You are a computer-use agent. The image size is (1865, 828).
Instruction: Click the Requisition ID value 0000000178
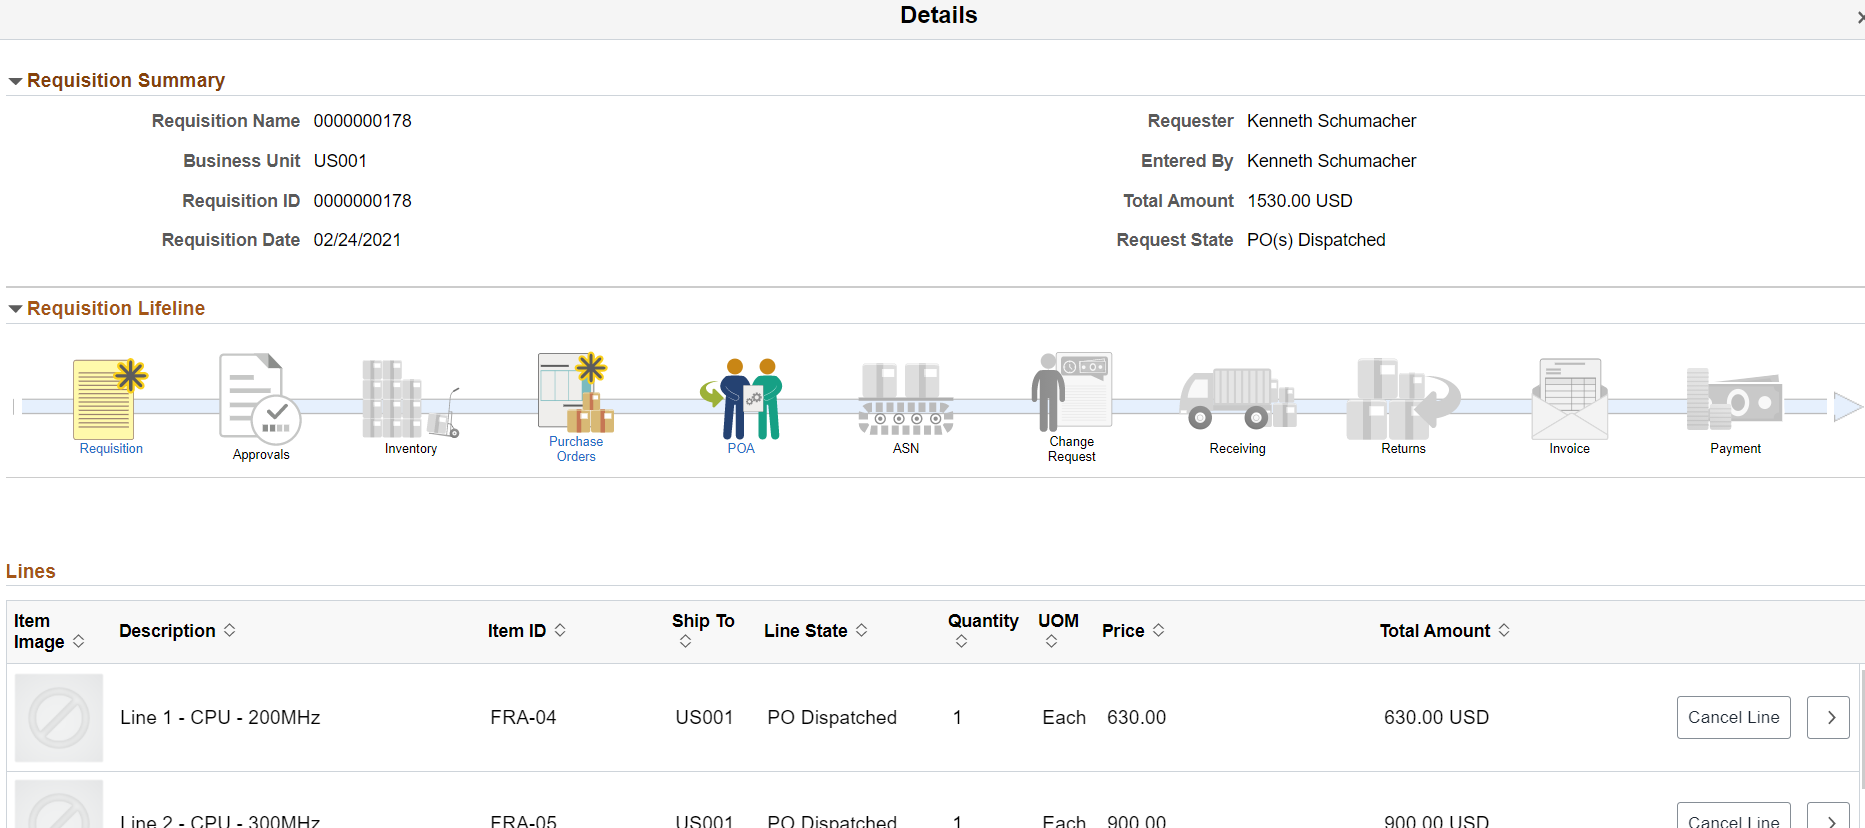click(362, 201)
